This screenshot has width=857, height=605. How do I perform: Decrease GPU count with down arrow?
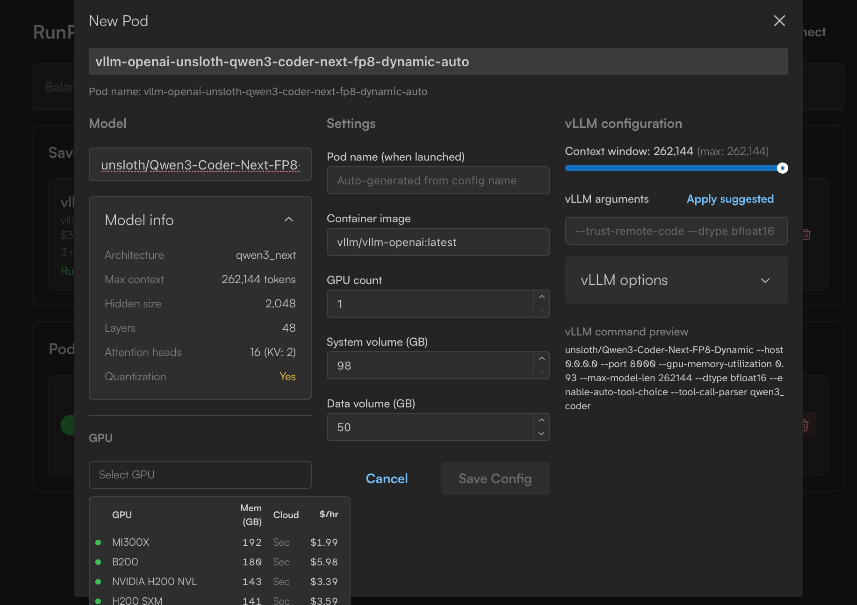542,310
